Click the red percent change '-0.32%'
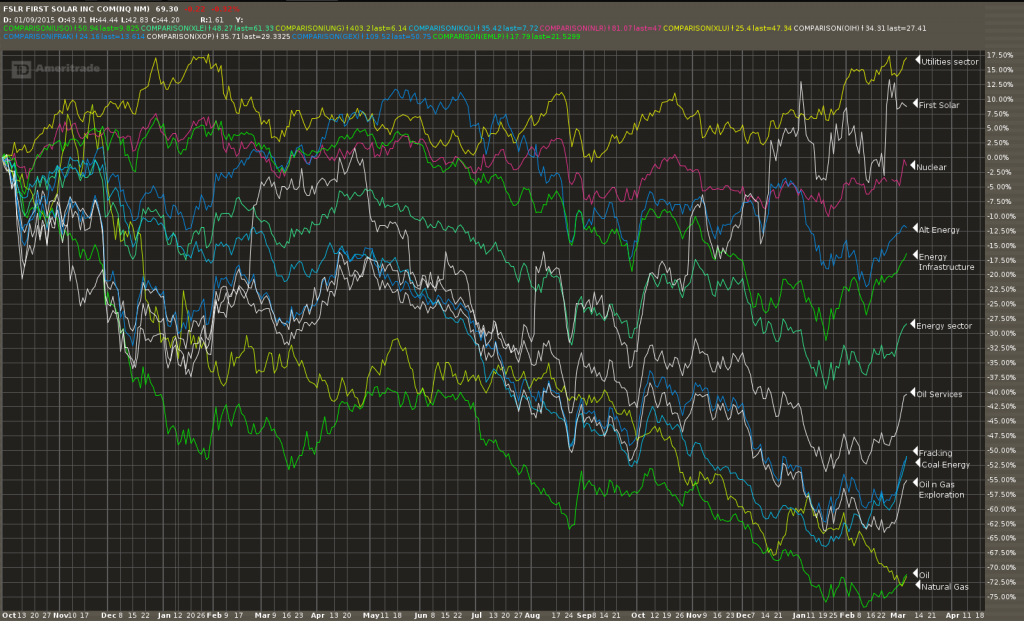This screenshot has height=621, width=1024. pos(225,9)
